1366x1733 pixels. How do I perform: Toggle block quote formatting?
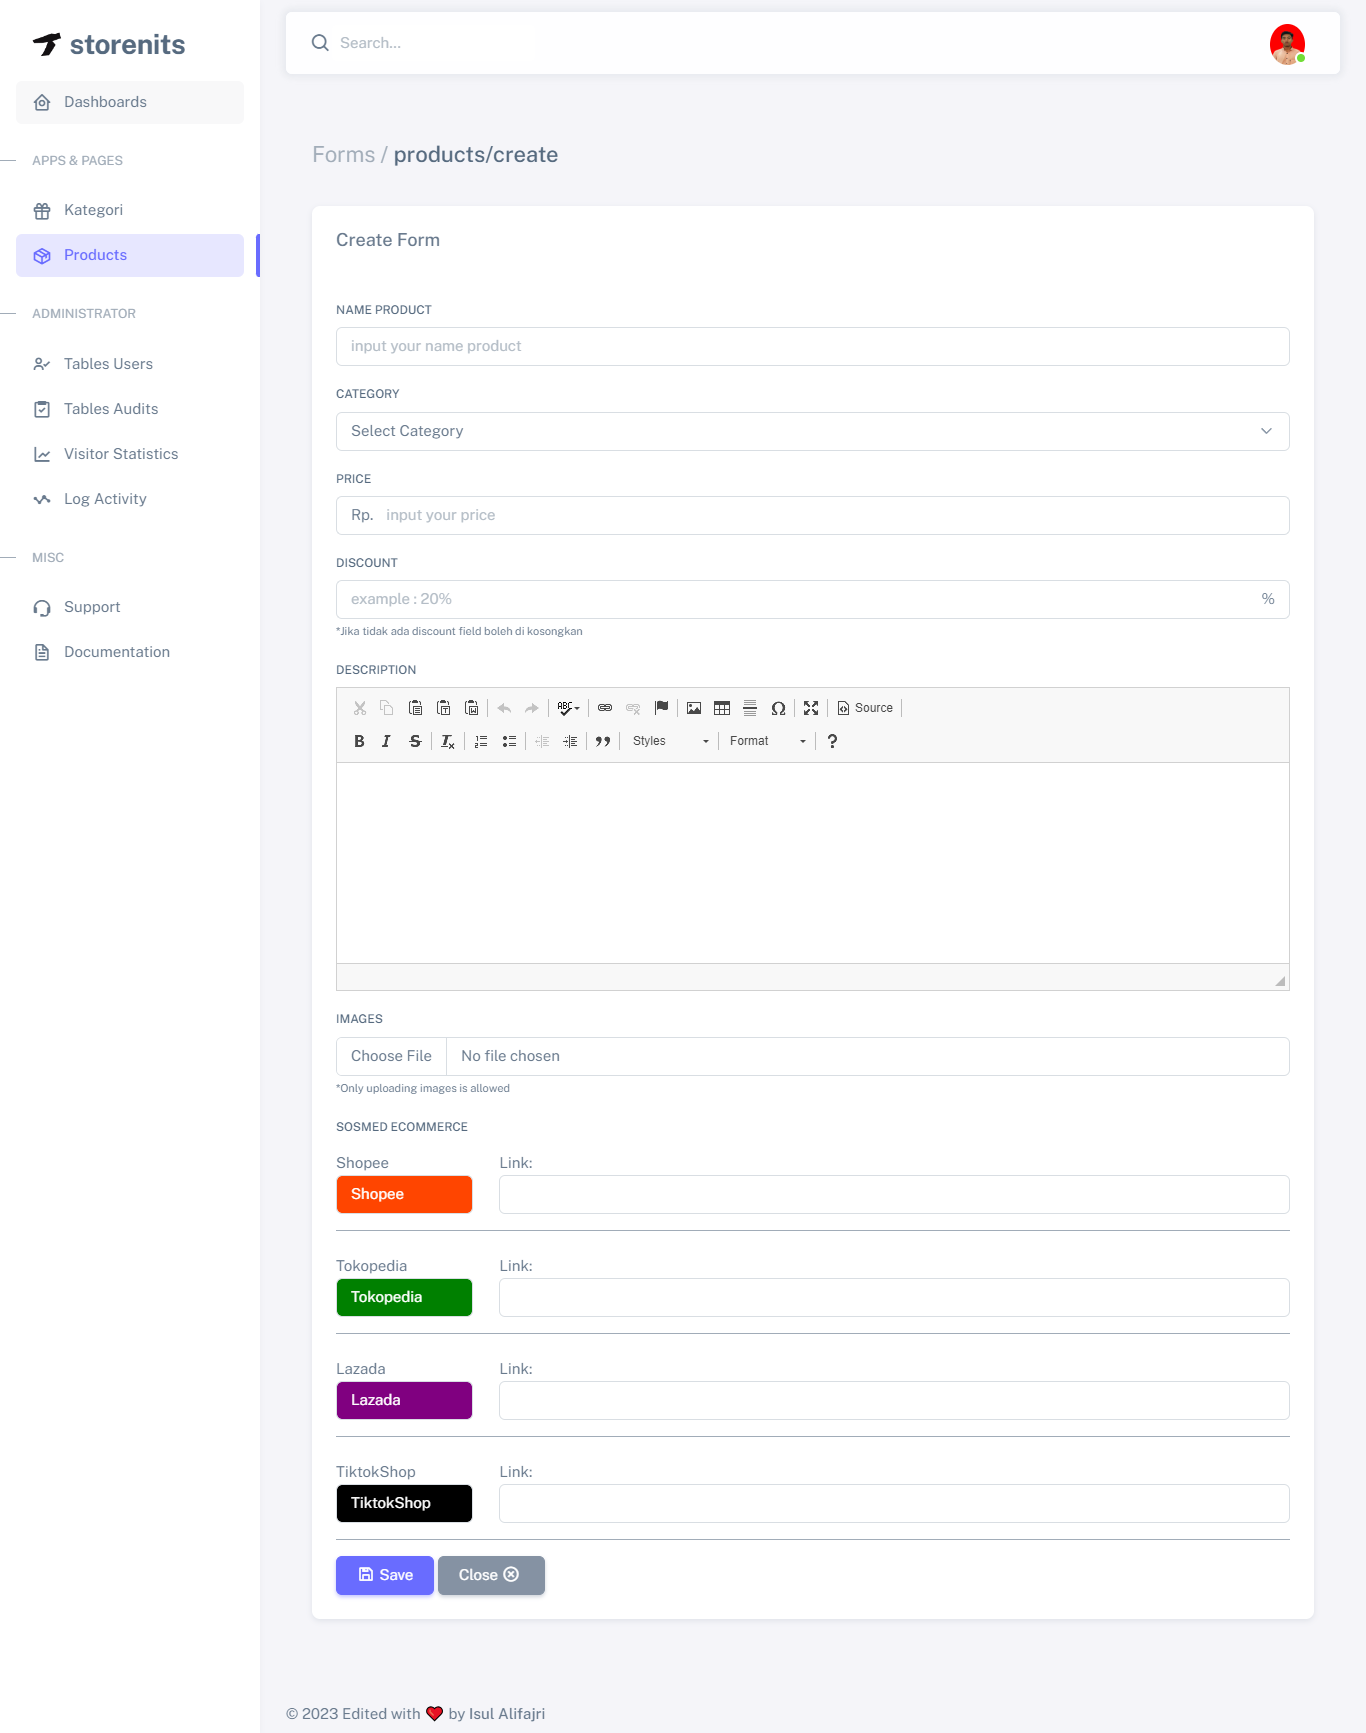coord(602,741)
